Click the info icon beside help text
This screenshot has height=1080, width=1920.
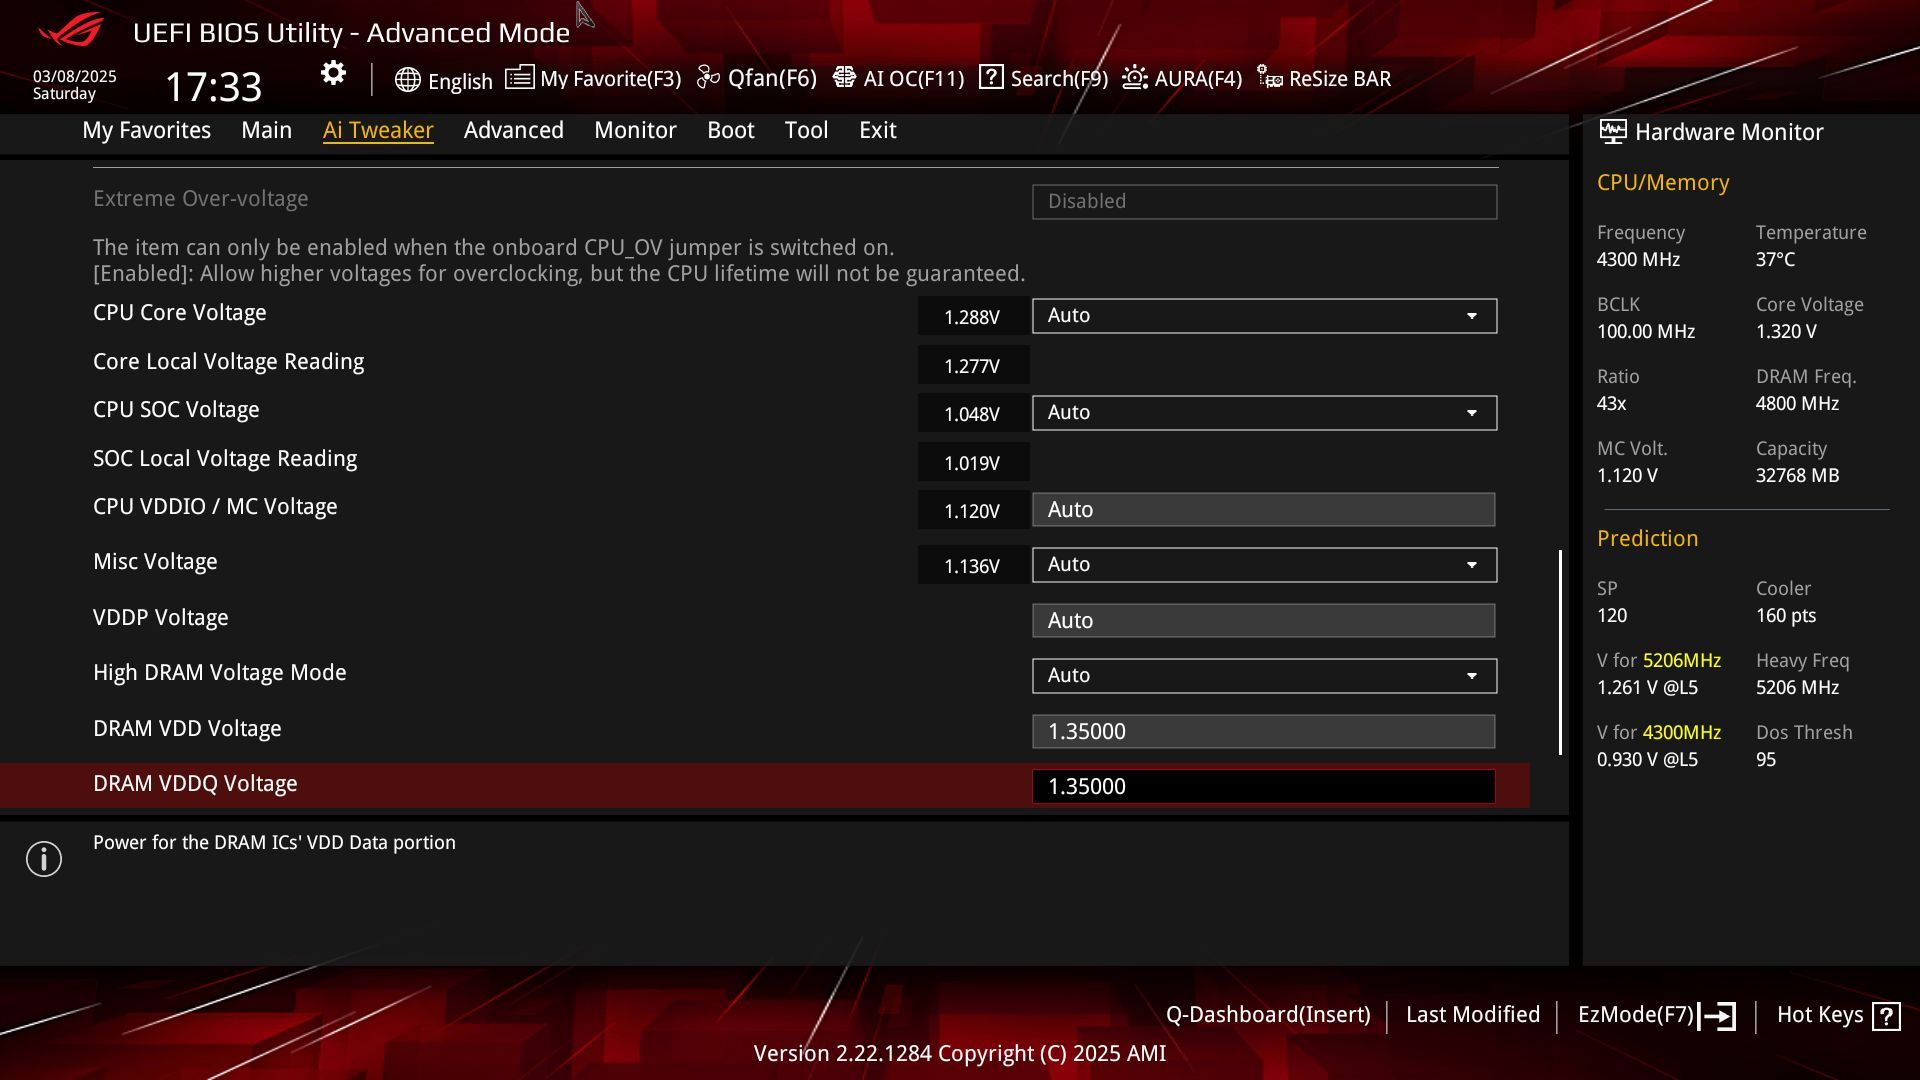tap(44, 859)
